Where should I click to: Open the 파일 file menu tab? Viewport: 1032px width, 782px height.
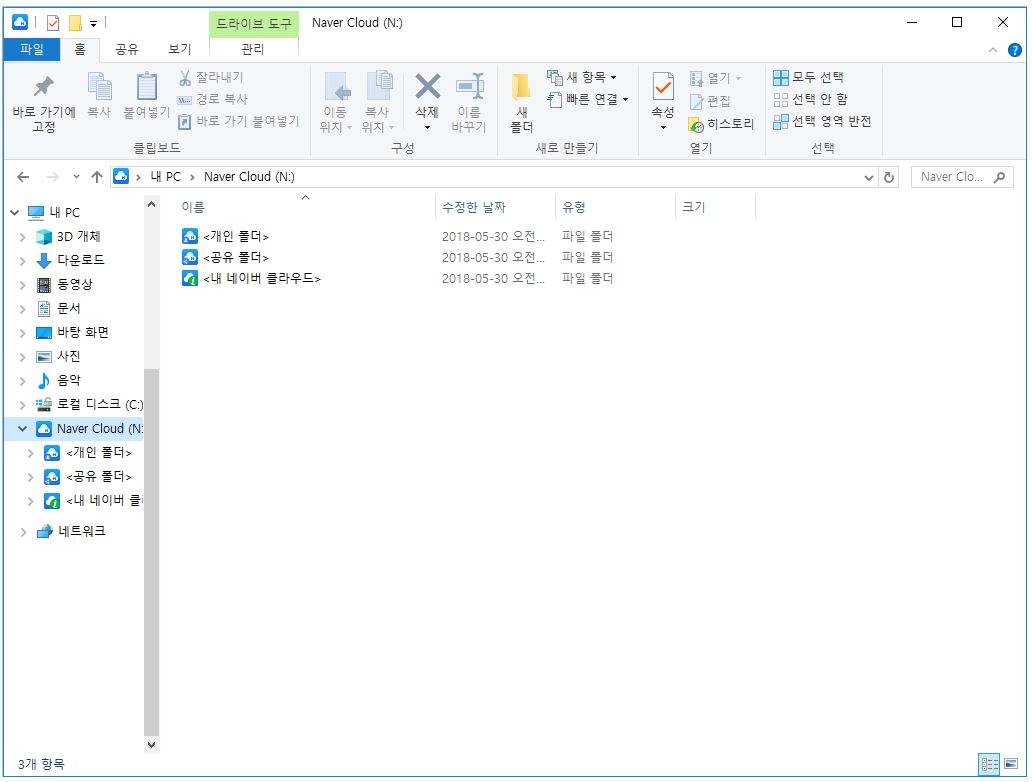tap(32, 49)
